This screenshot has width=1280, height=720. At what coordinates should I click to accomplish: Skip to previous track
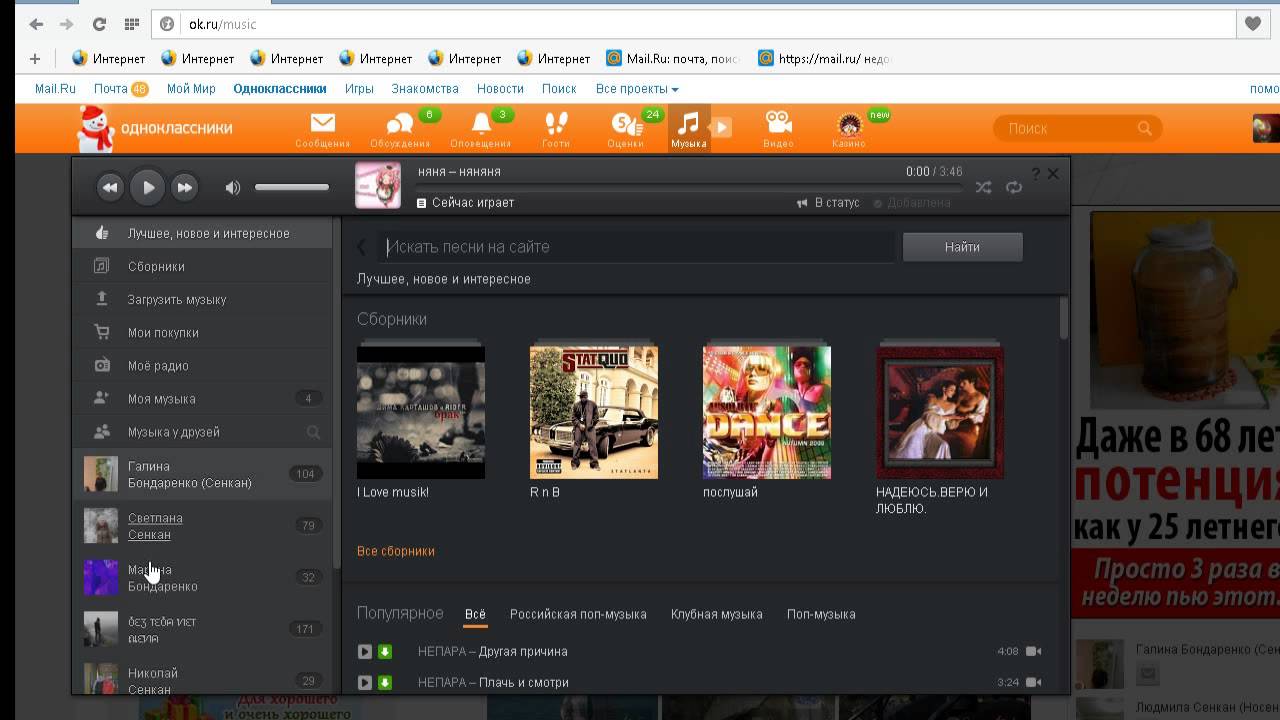click(110, 187)
